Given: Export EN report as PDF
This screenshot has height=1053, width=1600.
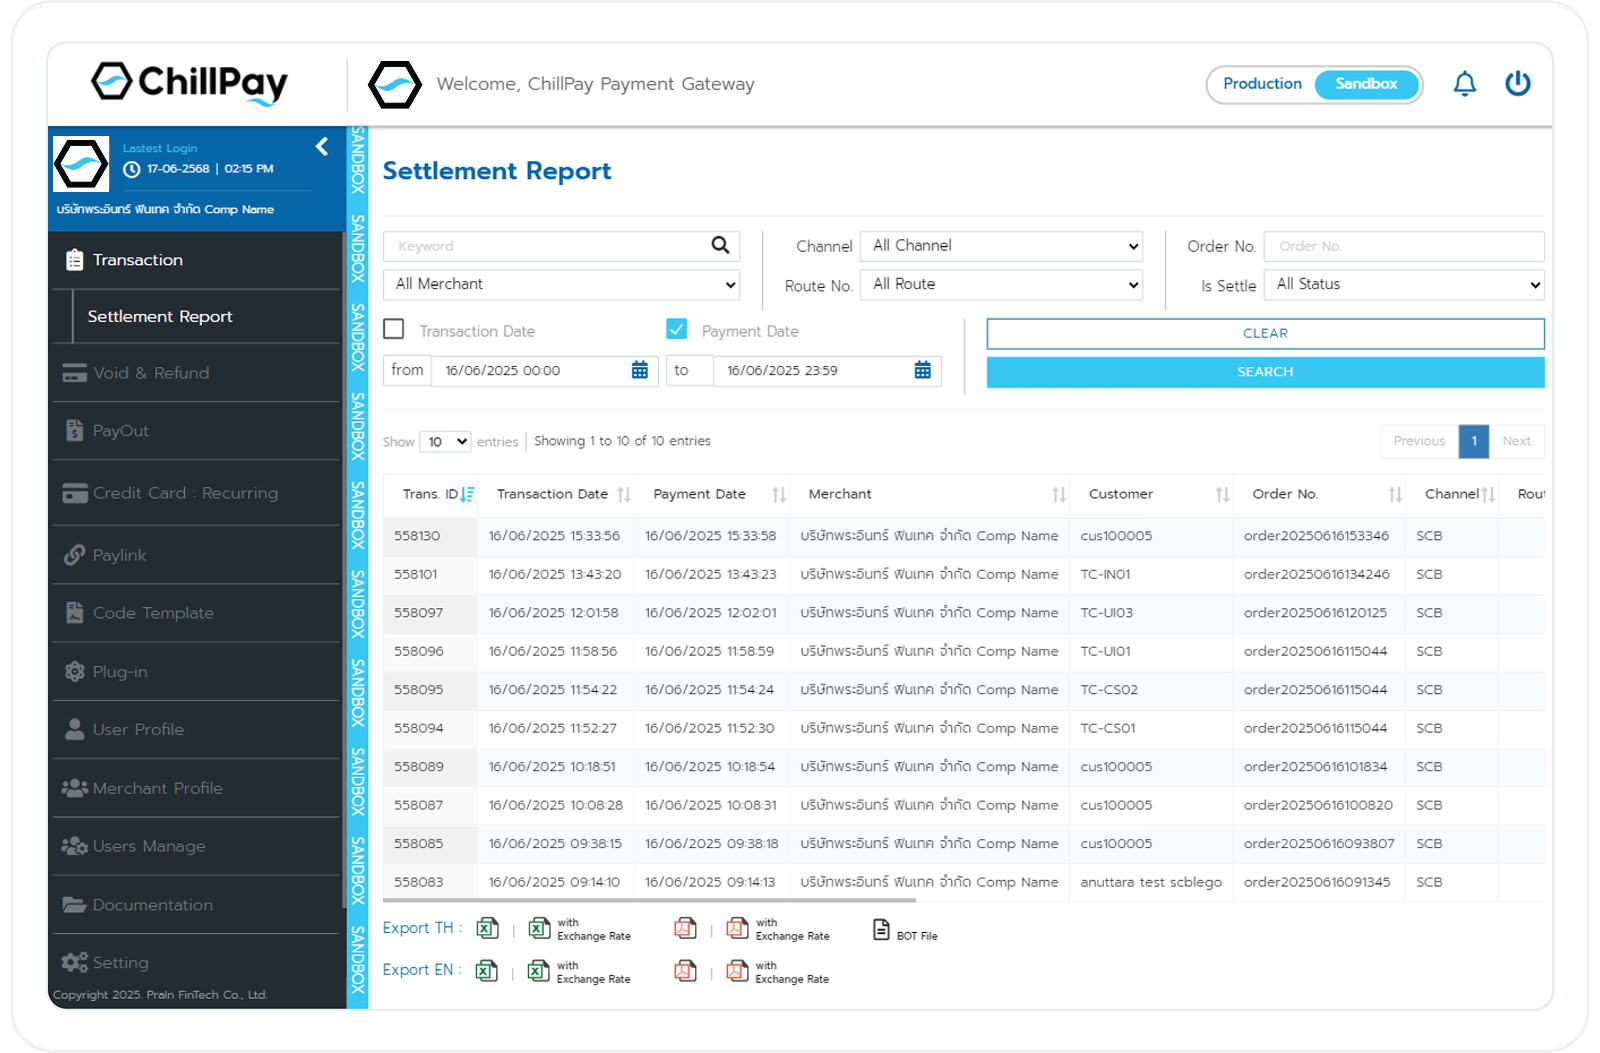Looking at the screenshot, I should 685,971.
